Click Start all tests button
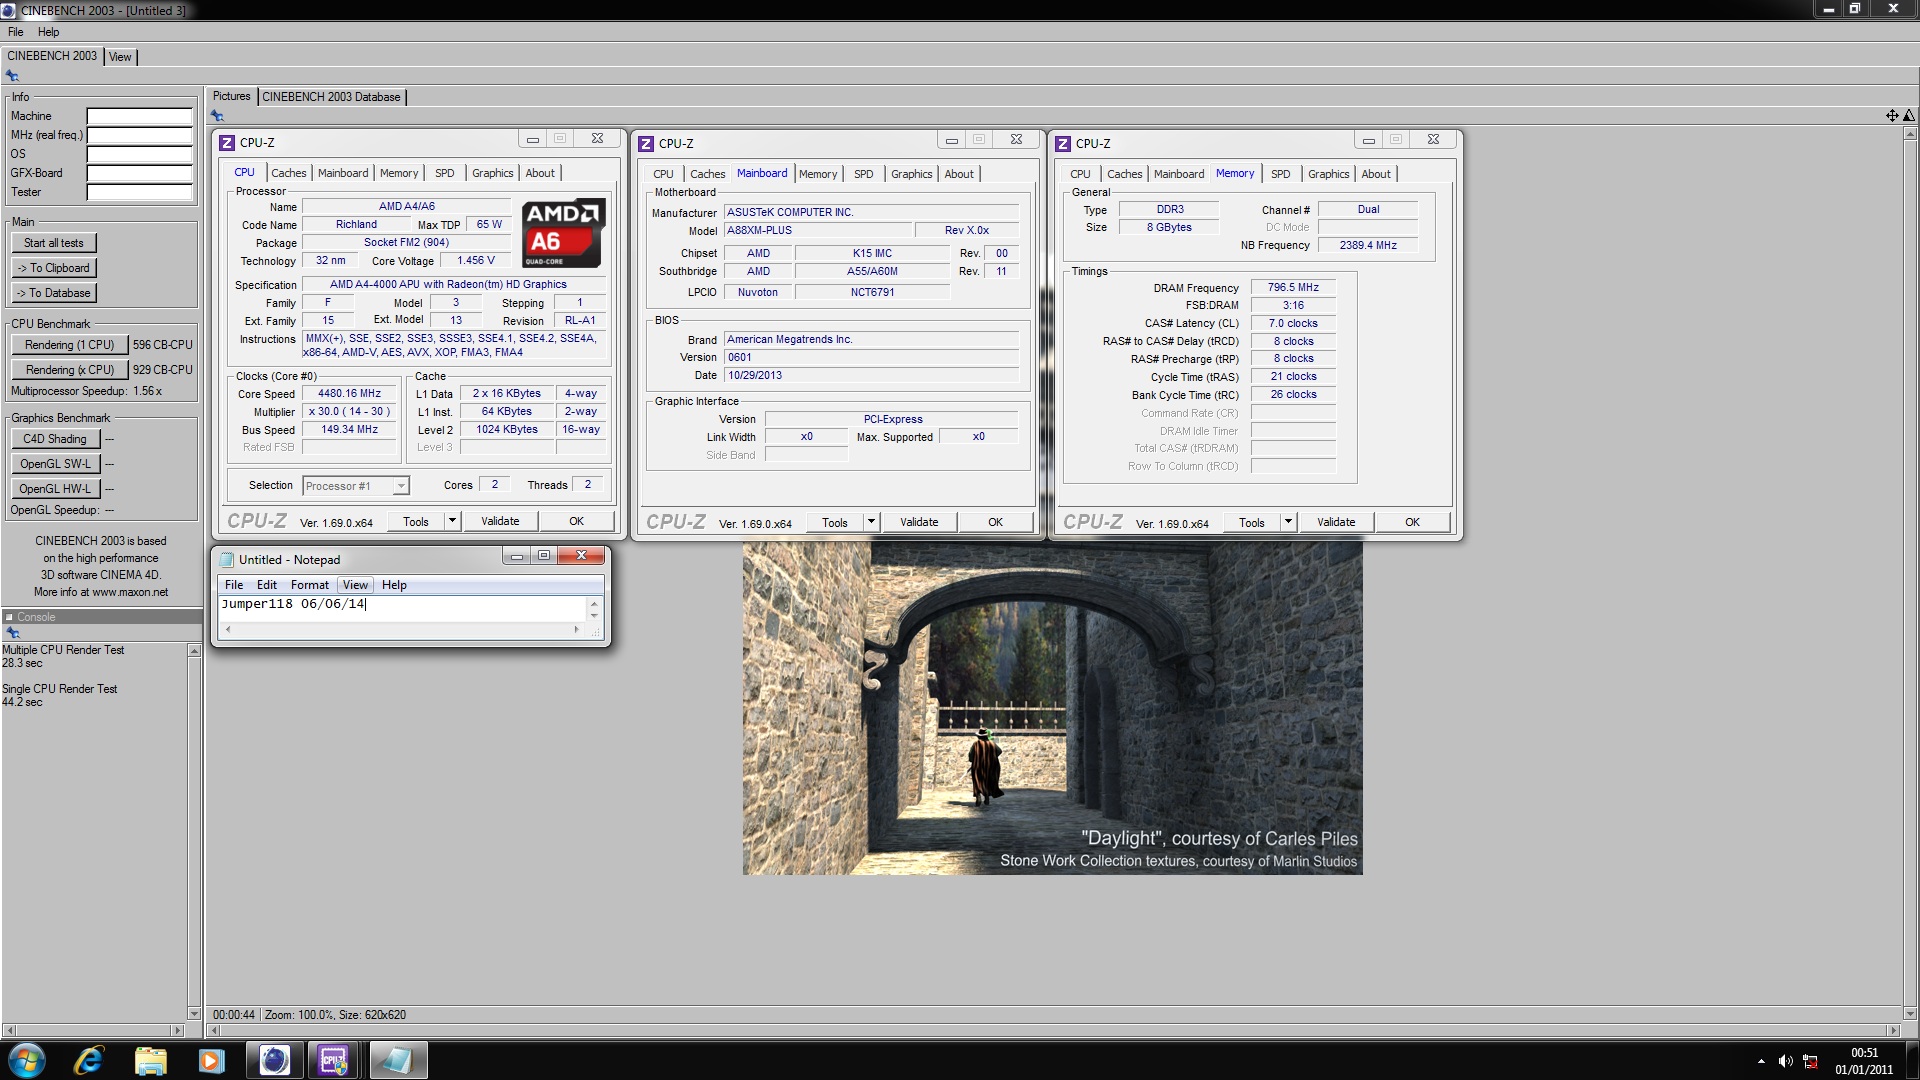The image size is (1920, 1080). pyautogui.click(x=54, y=243)
